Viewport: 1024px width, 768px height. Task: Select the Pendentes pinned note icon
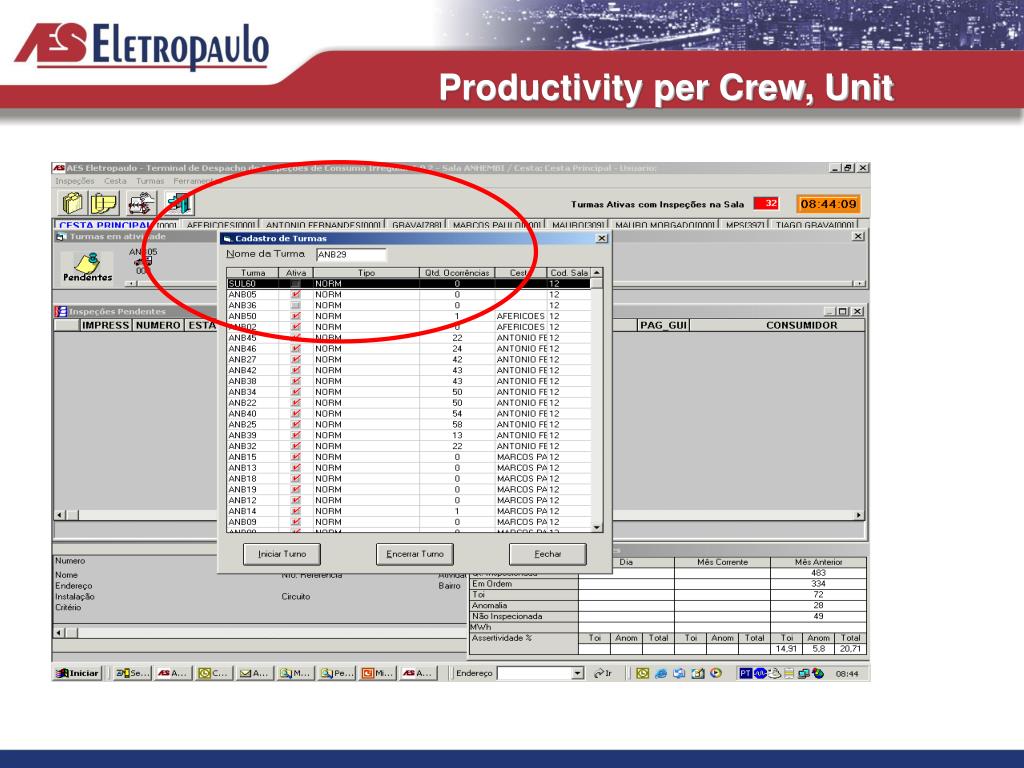point(88,266)
